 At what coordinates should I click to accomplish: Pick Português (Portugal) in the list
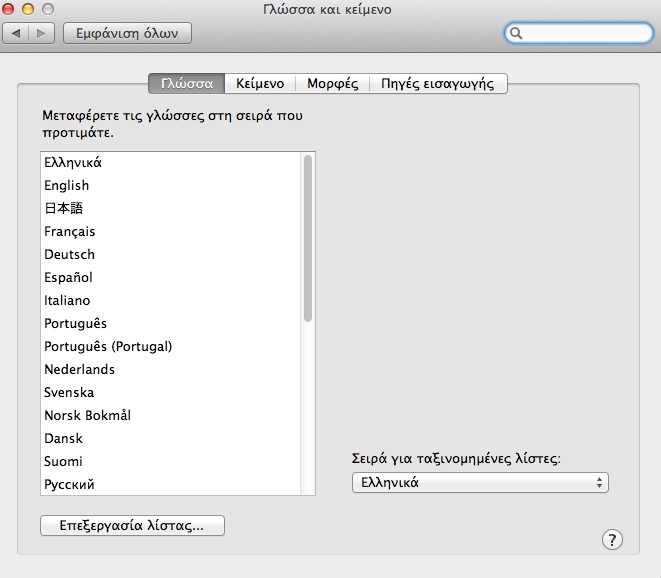(x=108, y=346)
